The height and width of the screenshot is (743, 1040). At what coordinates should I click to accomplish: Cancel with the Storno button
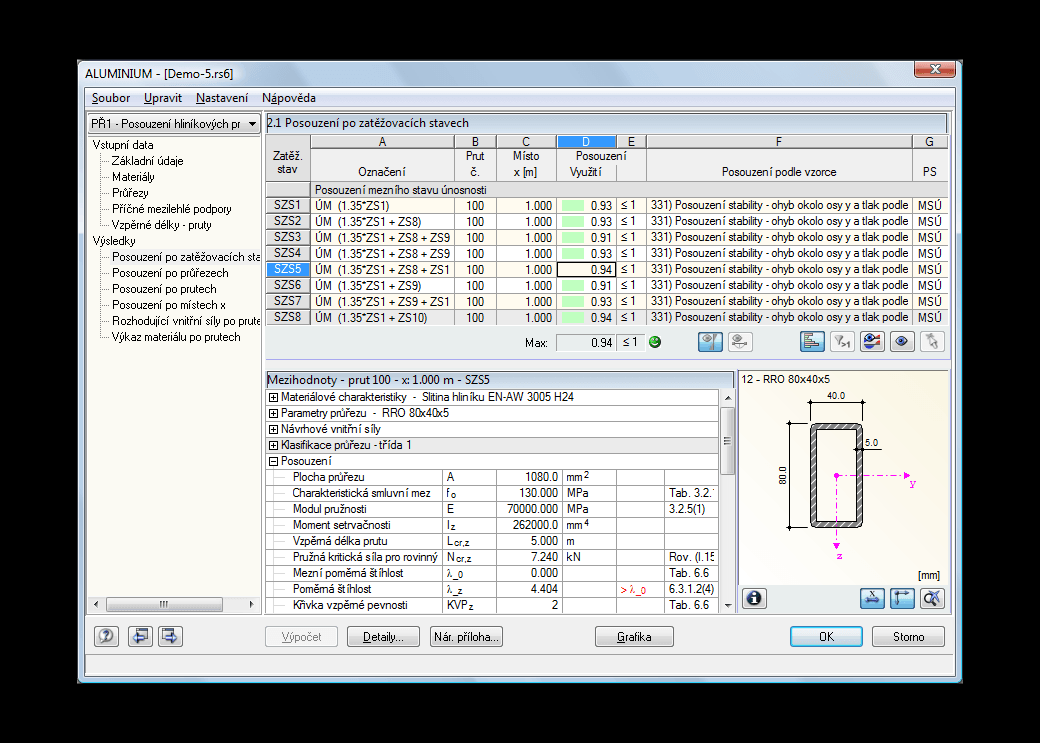pyautogui.click(x=909, y=637)
